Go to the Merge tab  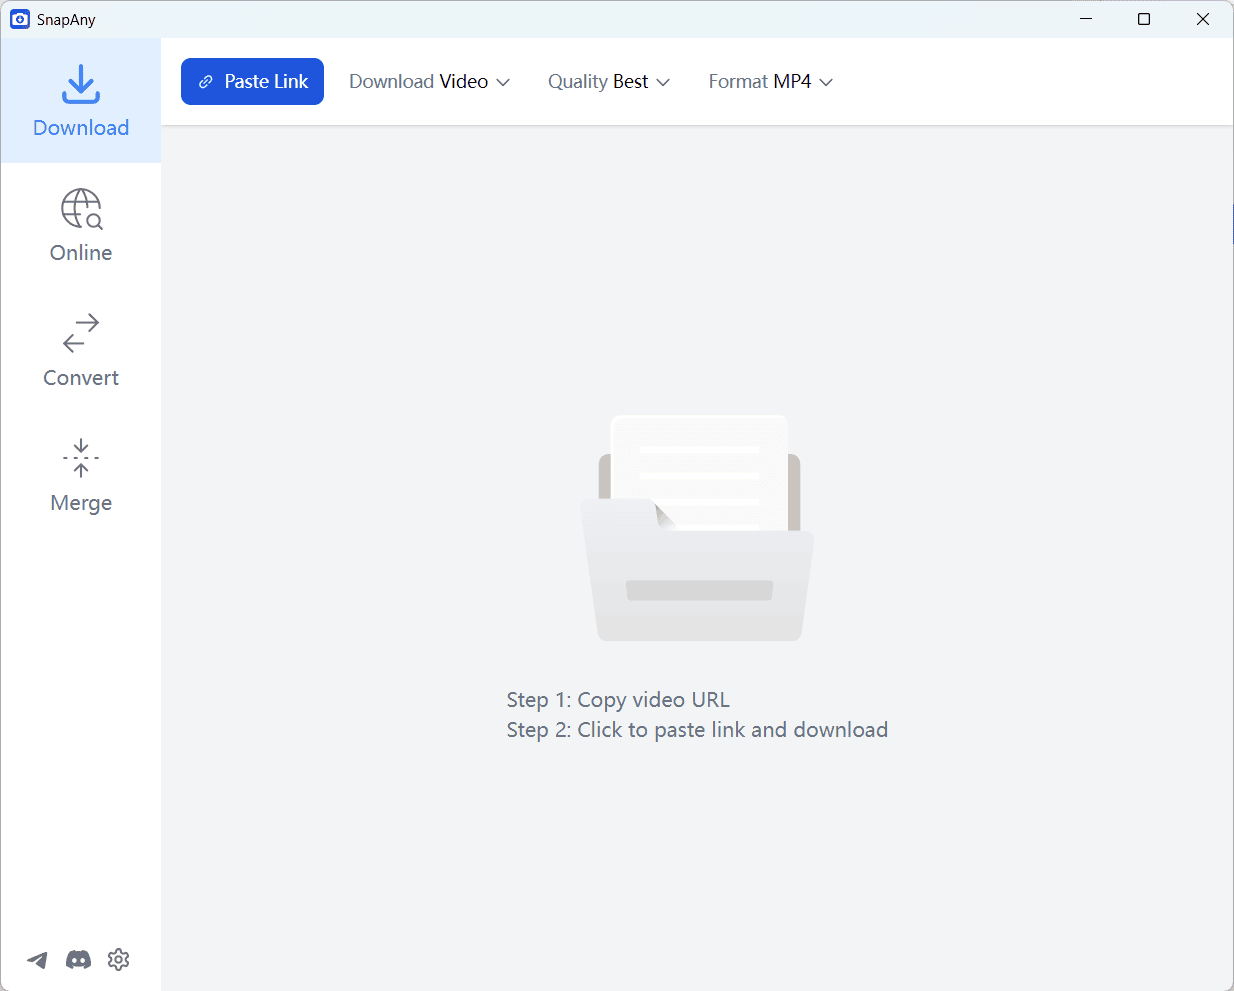point(81,476)
